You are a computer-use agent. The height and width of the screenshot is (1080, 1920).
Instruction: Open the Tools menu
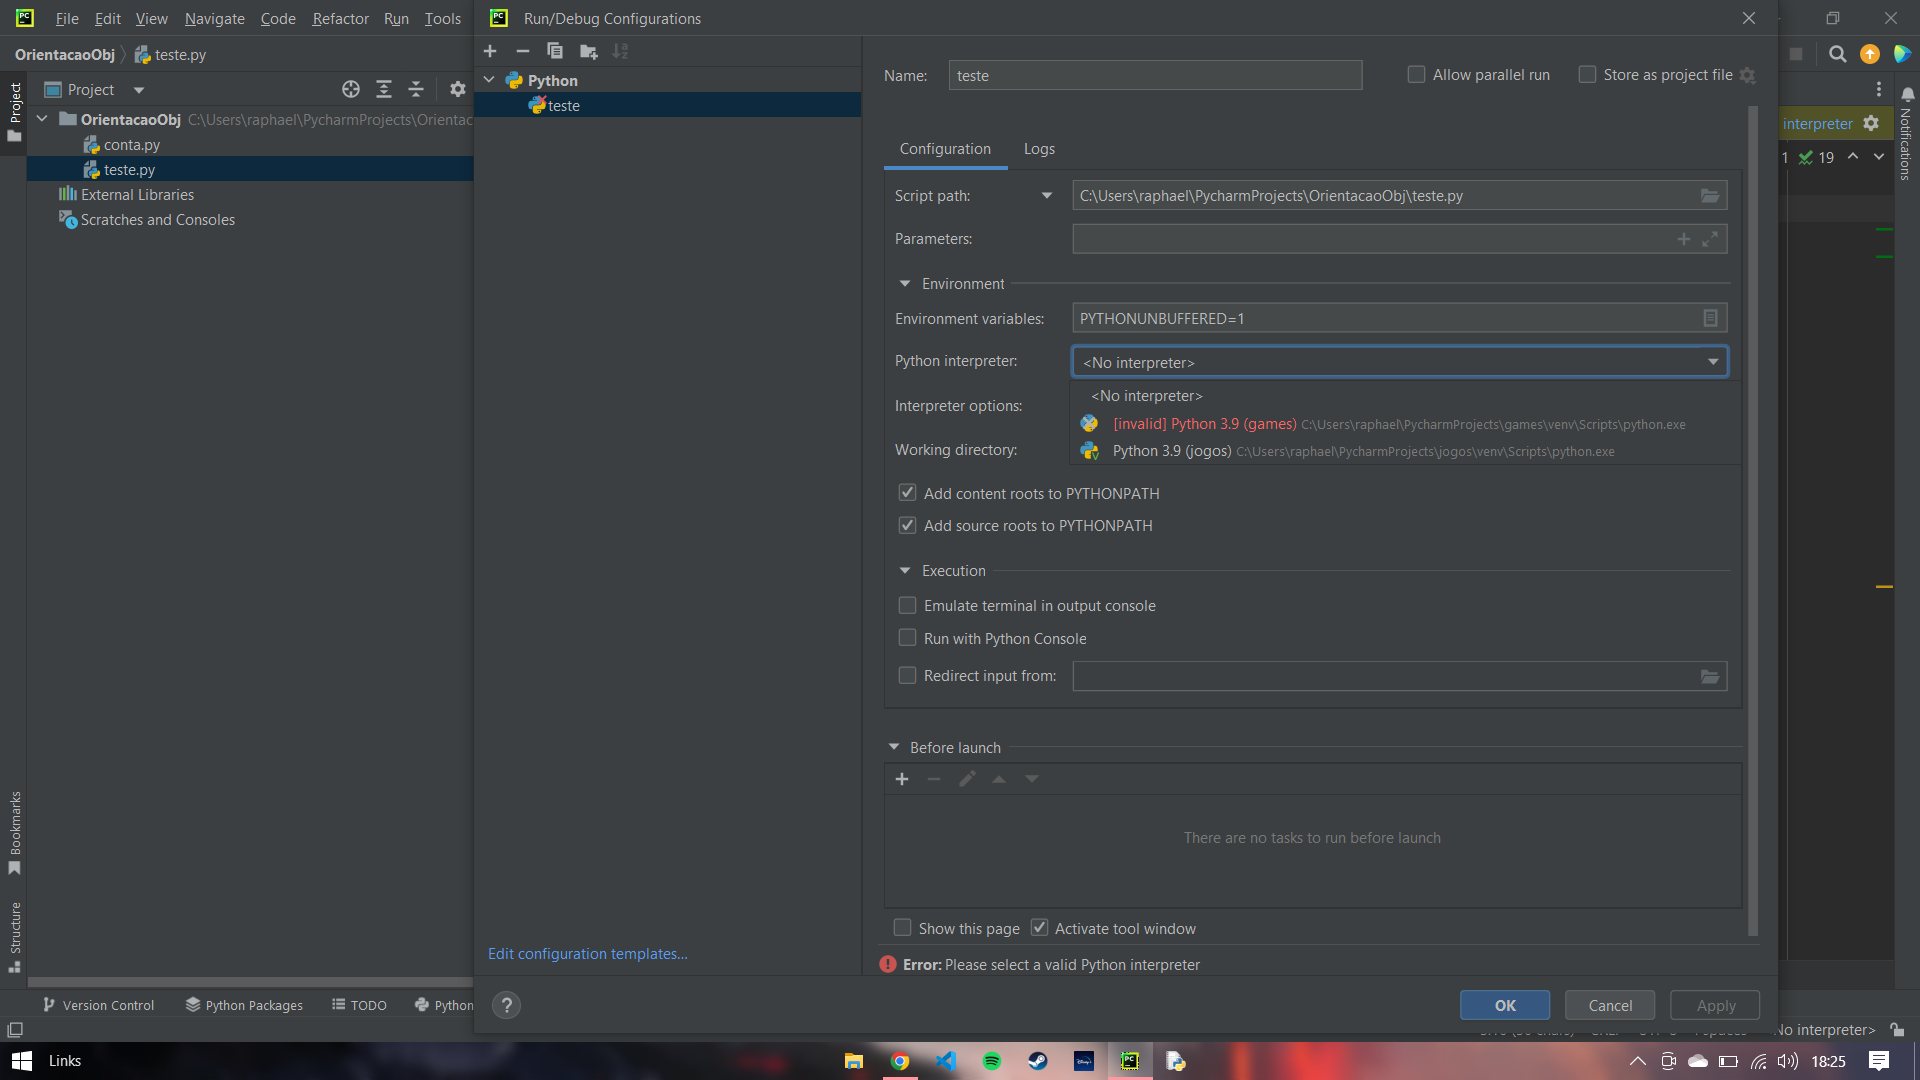tap(442, 18)
